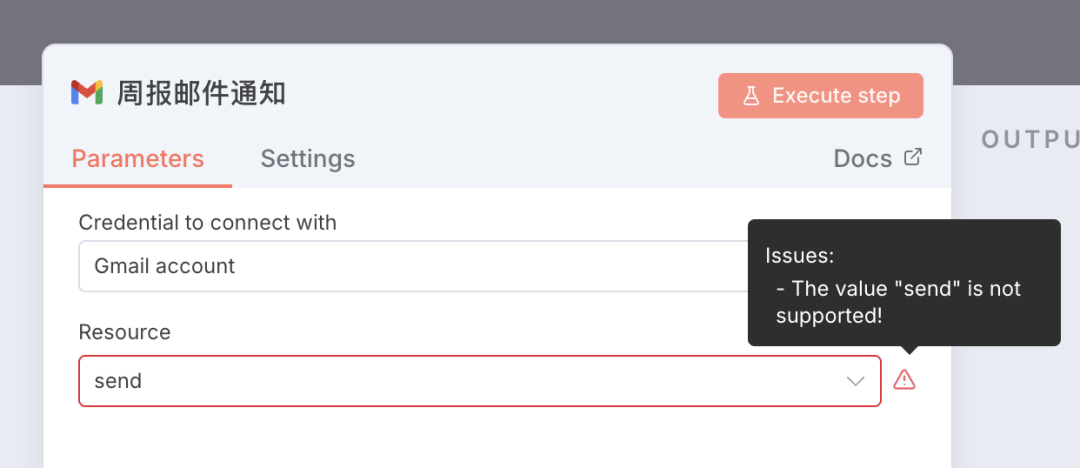The image size is (1080, 468).
Task: Open the Docs link
Action: pyautogui.click(x=863, y=159)
